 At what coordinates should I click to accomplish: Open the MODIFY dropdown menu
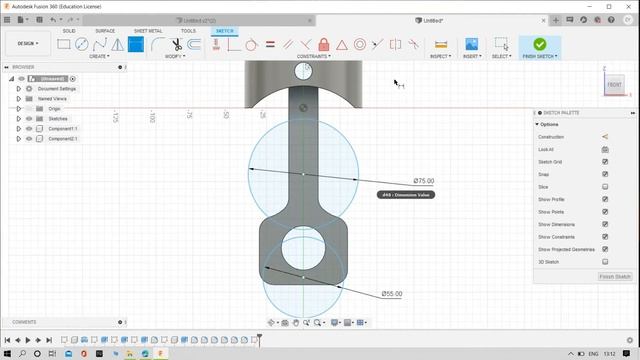point(175,56)
